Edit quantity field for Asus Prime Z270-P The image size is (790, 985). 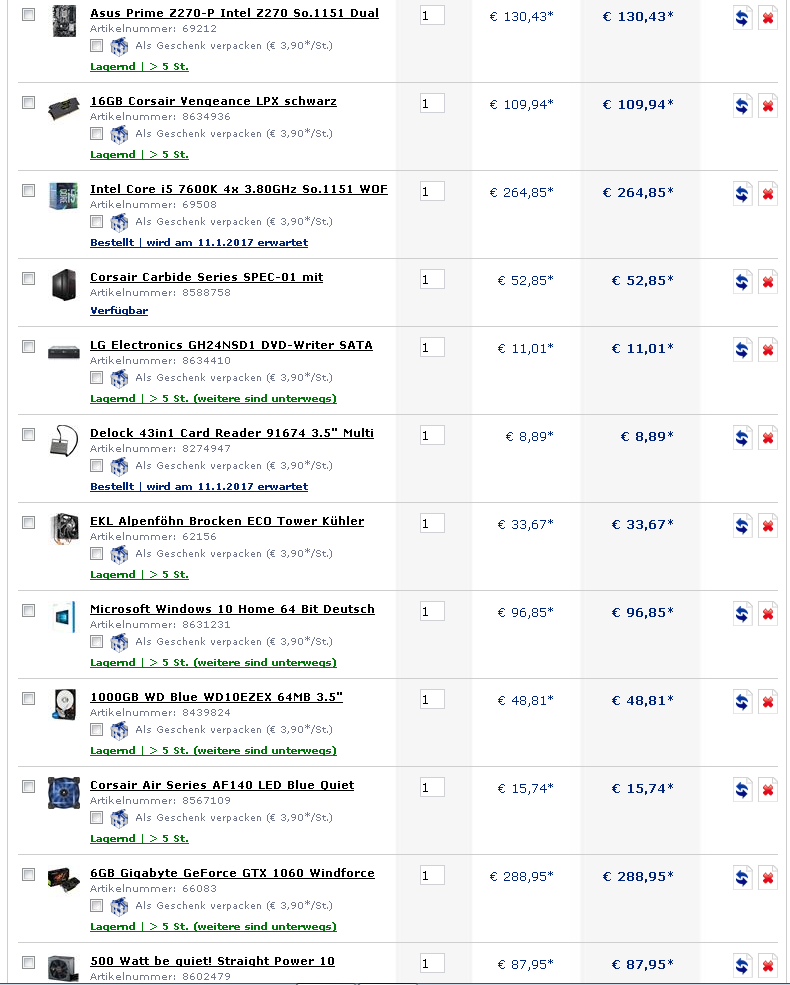pos(432,16)
